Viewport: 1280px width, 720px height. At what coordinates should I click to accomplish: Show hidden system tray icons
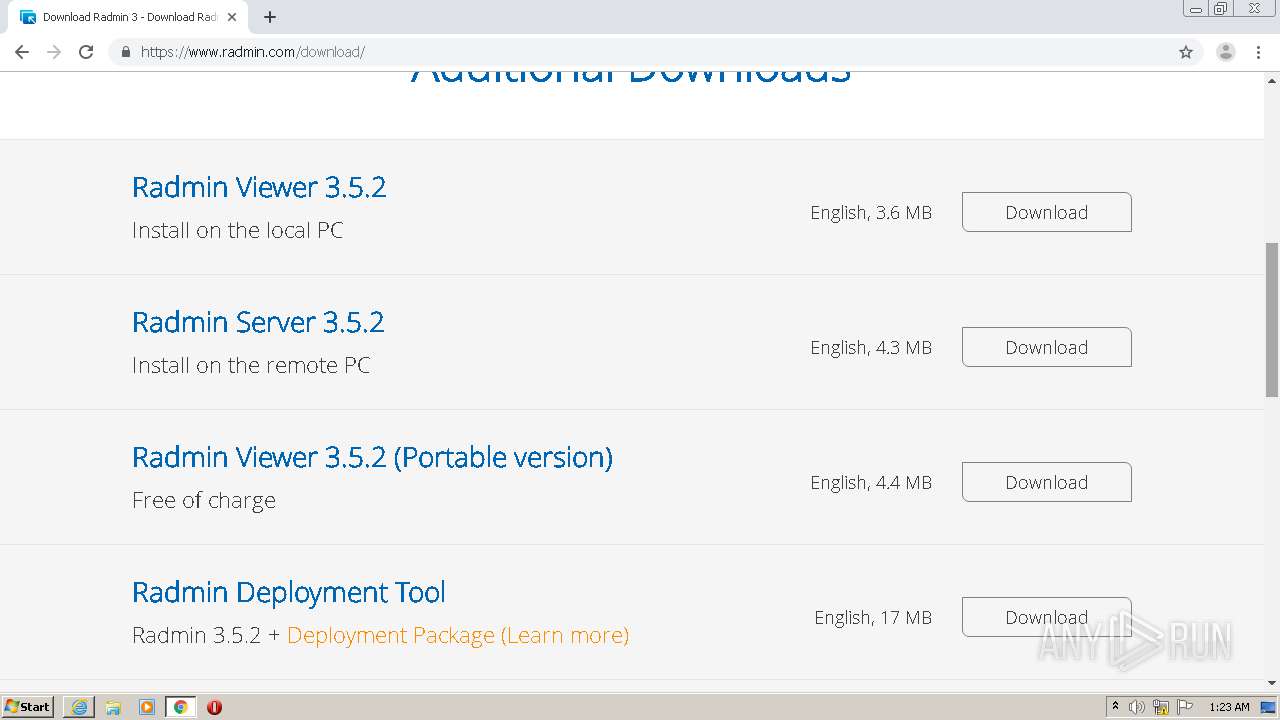tap(1115, 707)
